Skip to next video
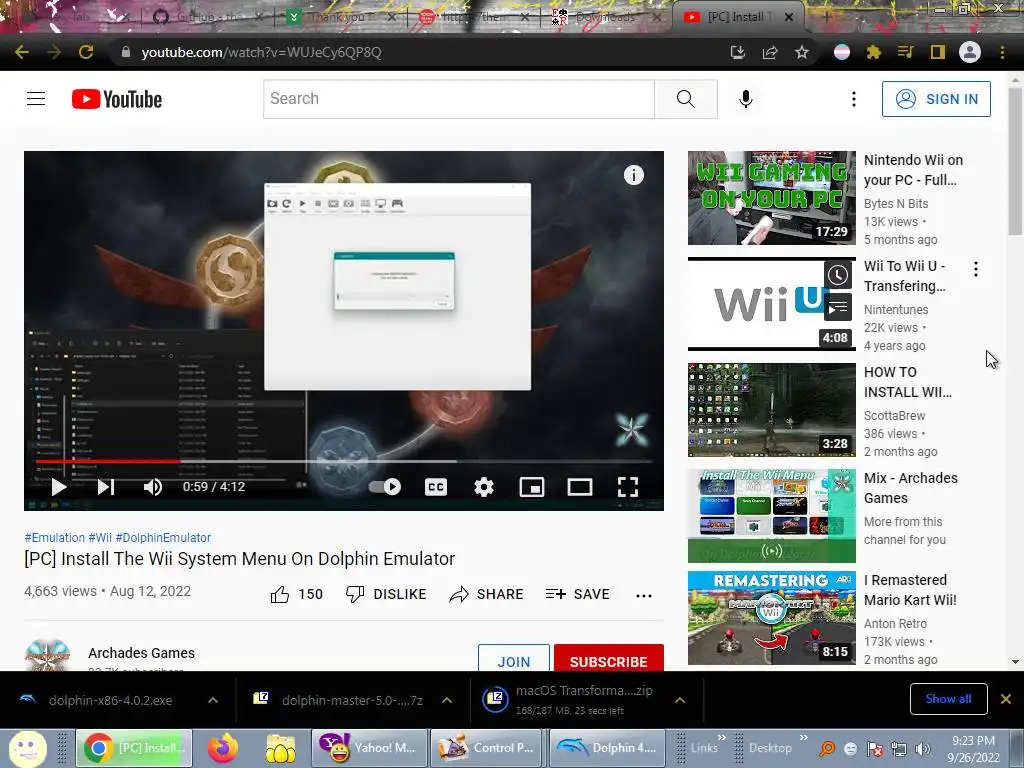This screenshot has width=1024, height=768. (x=106, y=487)
